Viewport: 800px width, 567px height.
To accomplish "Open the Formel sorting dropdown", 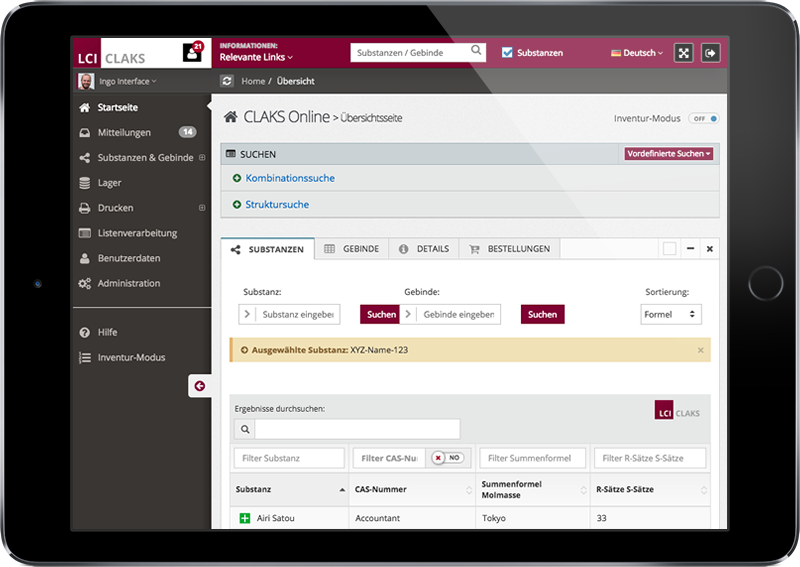I will [x=670, y=314].
